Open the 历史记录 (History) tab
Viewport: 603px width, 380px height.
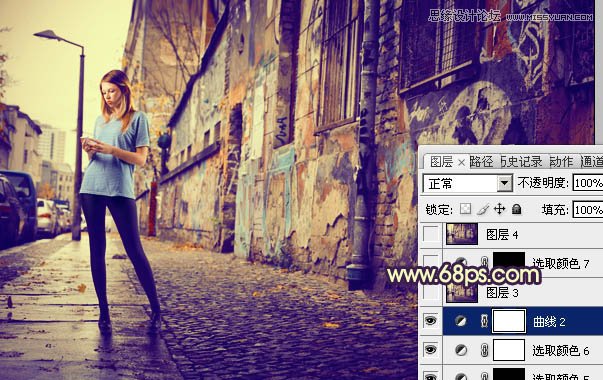tap(521, 162)
